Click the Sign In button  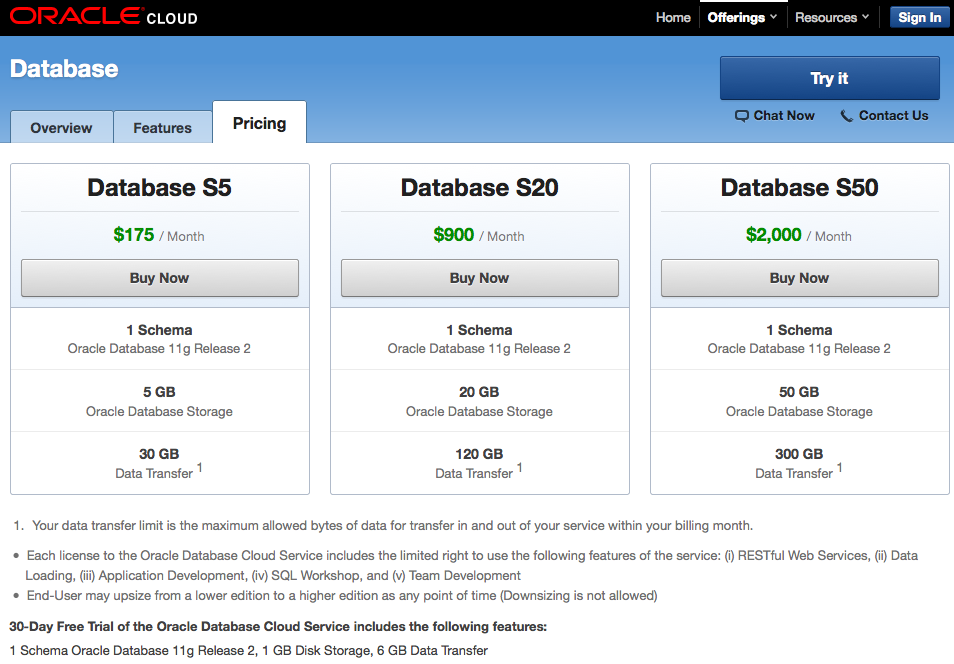pyautogui.click(x=919, y=17)
